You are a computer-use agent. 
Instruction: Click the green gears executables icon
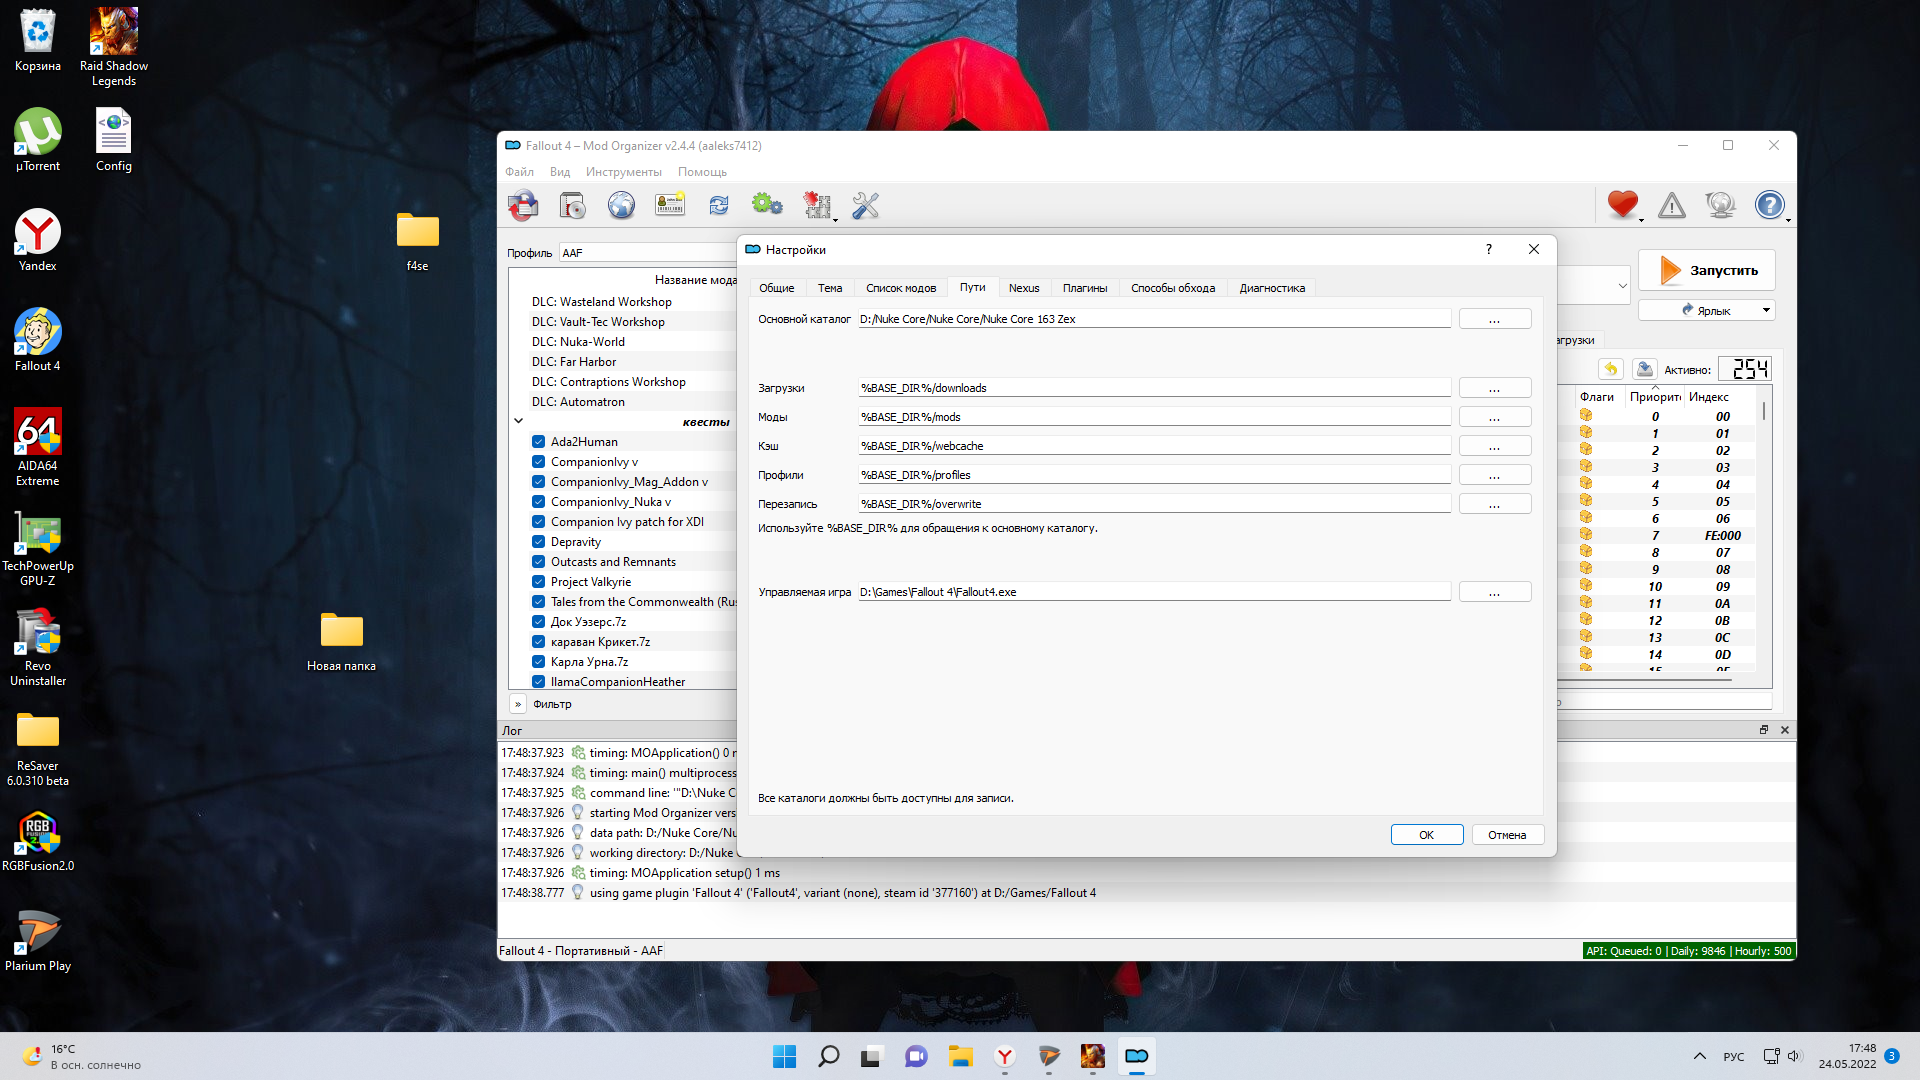click(767, 206)
